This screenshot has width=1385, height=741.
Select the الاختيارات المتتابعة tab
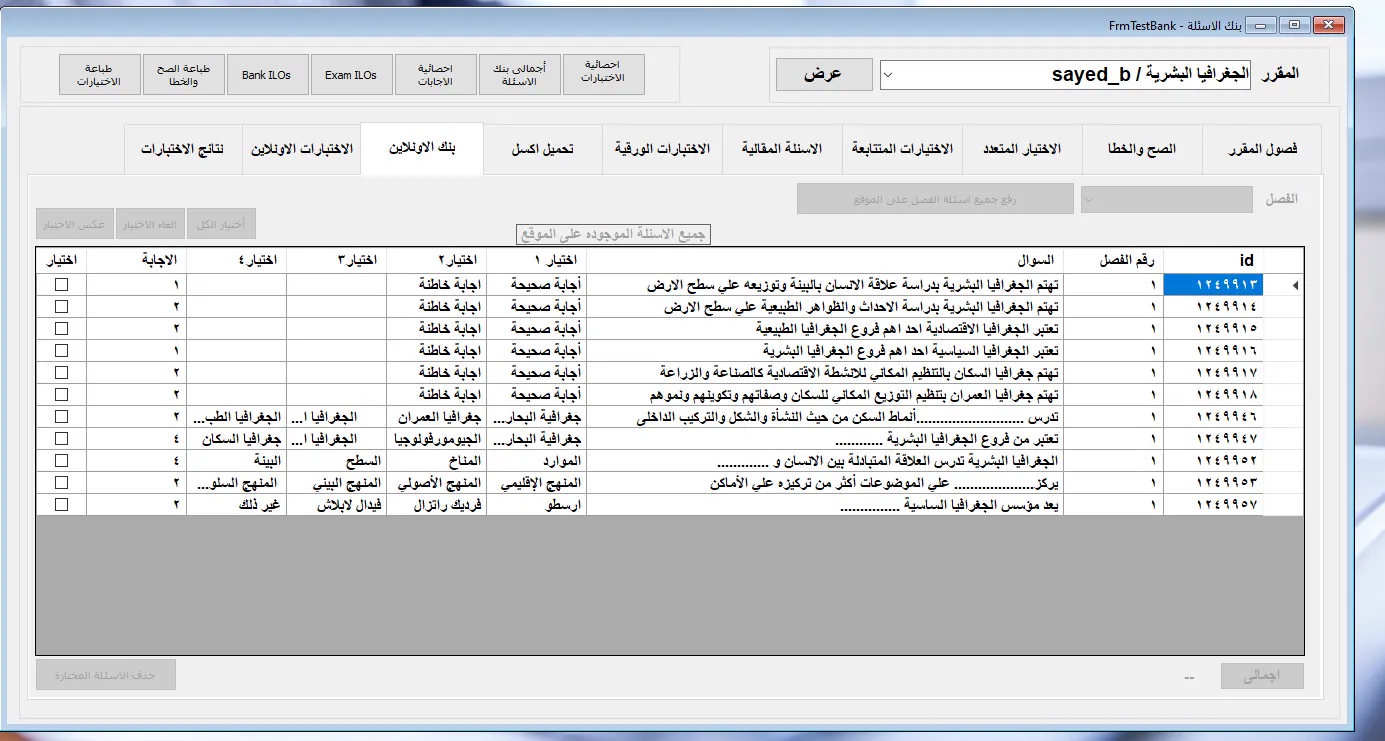tap(902, 150)
